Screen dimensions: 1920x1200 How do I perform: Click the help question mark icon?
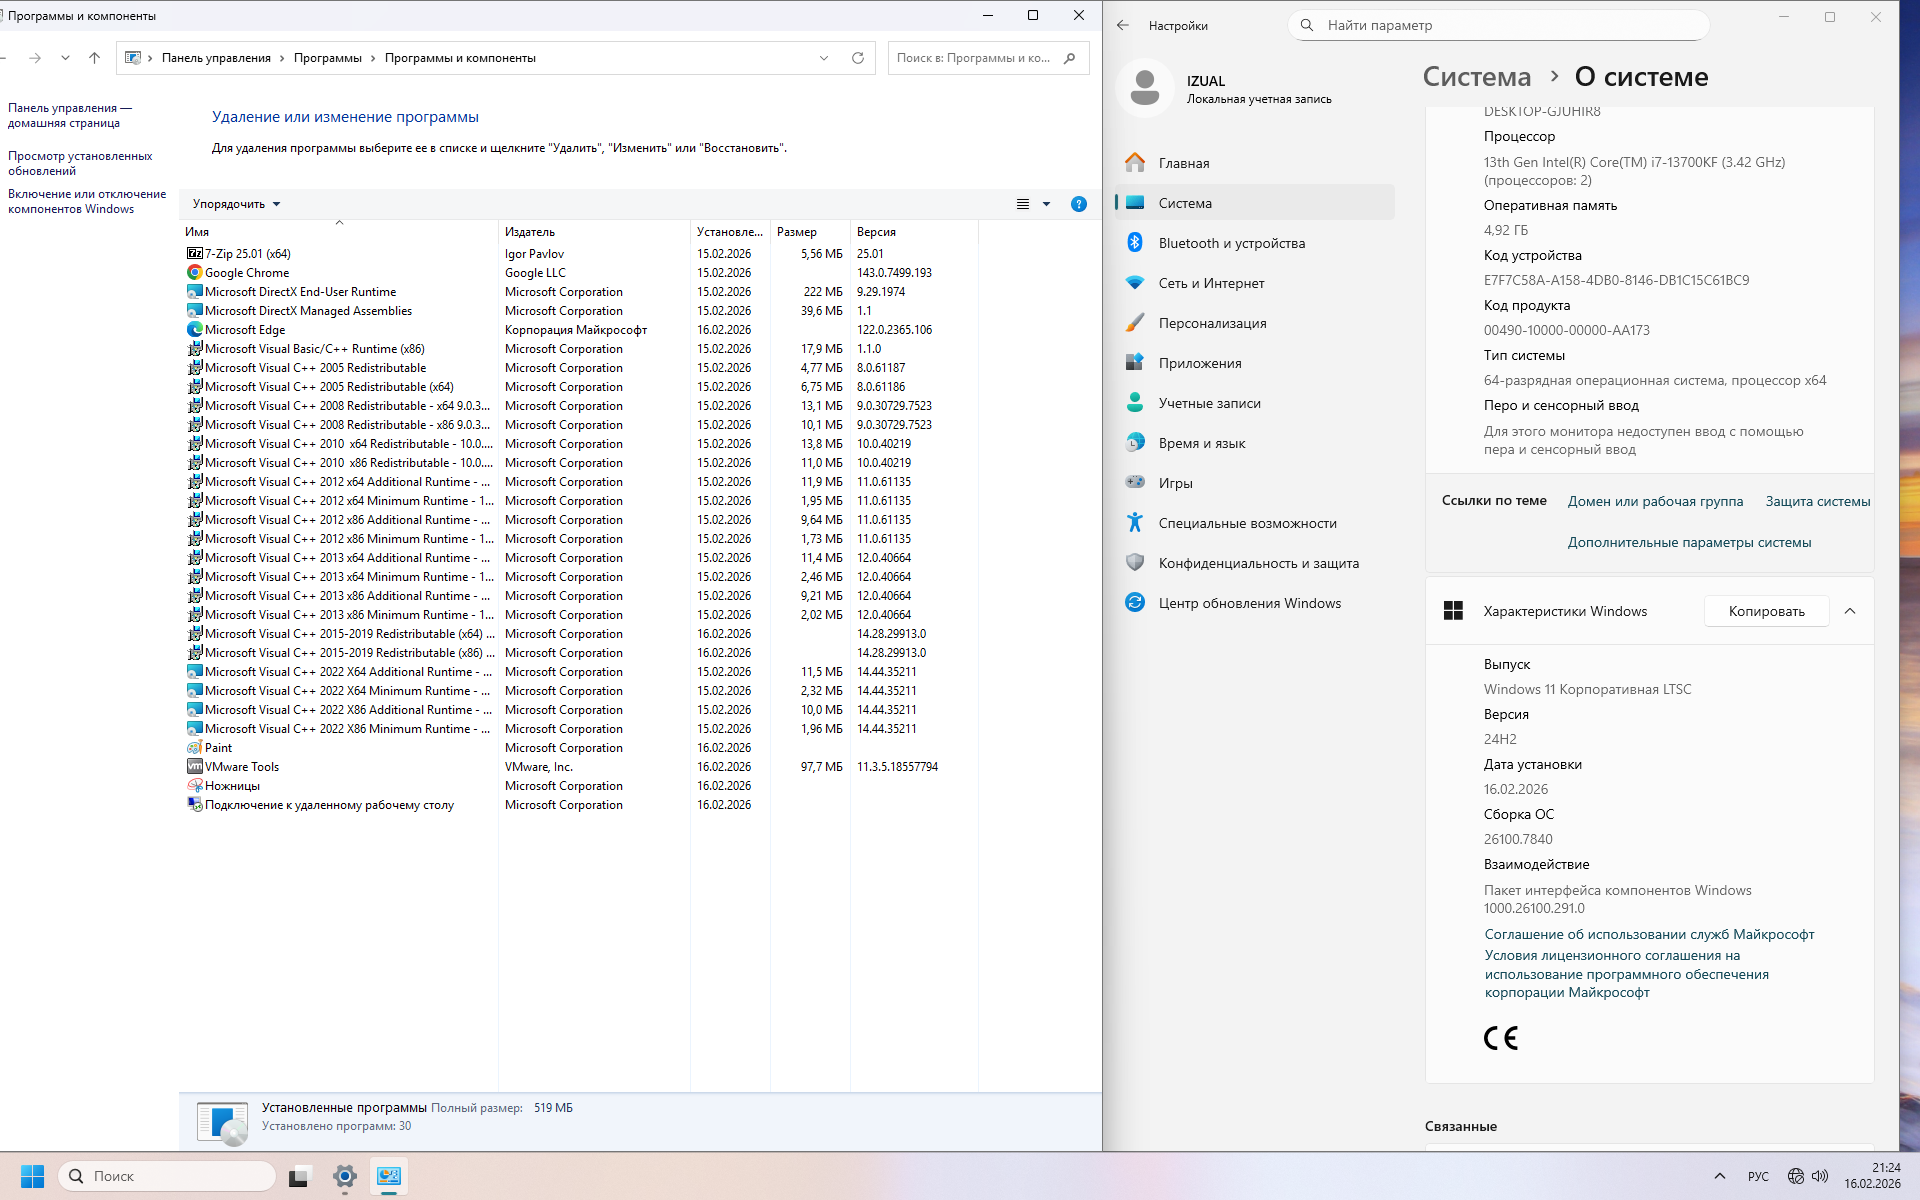pyautogui.click(x=1078, y=204)
